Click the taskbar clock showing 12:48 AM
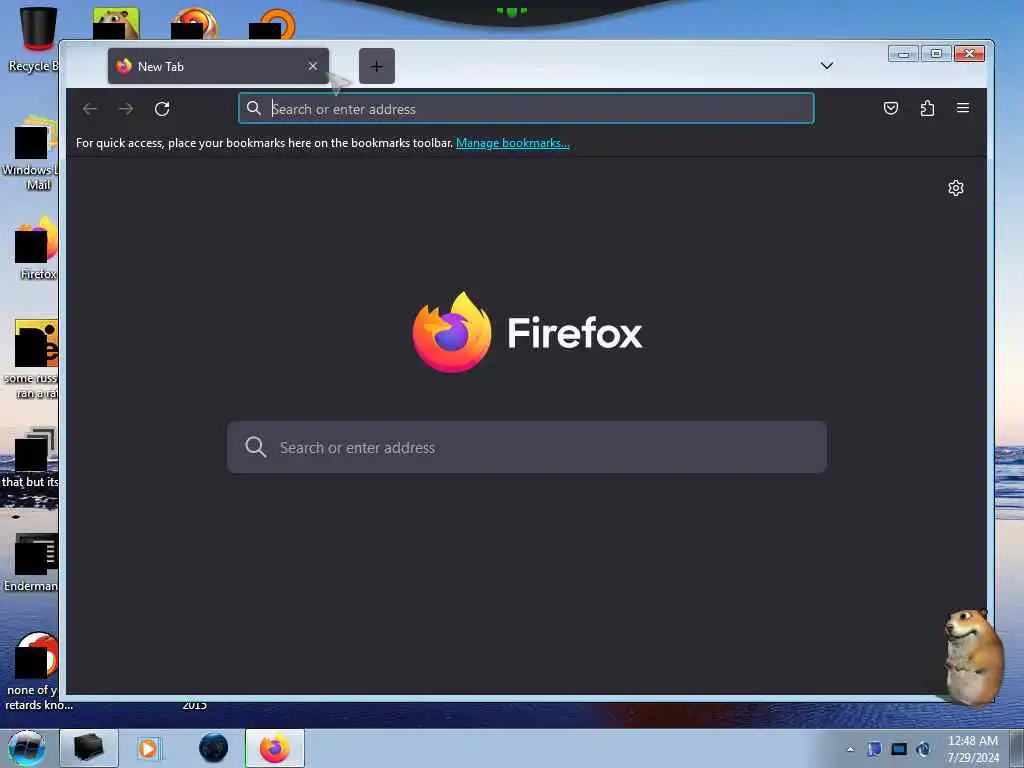This screenshot has width=1024, height=768. [973, 749]
